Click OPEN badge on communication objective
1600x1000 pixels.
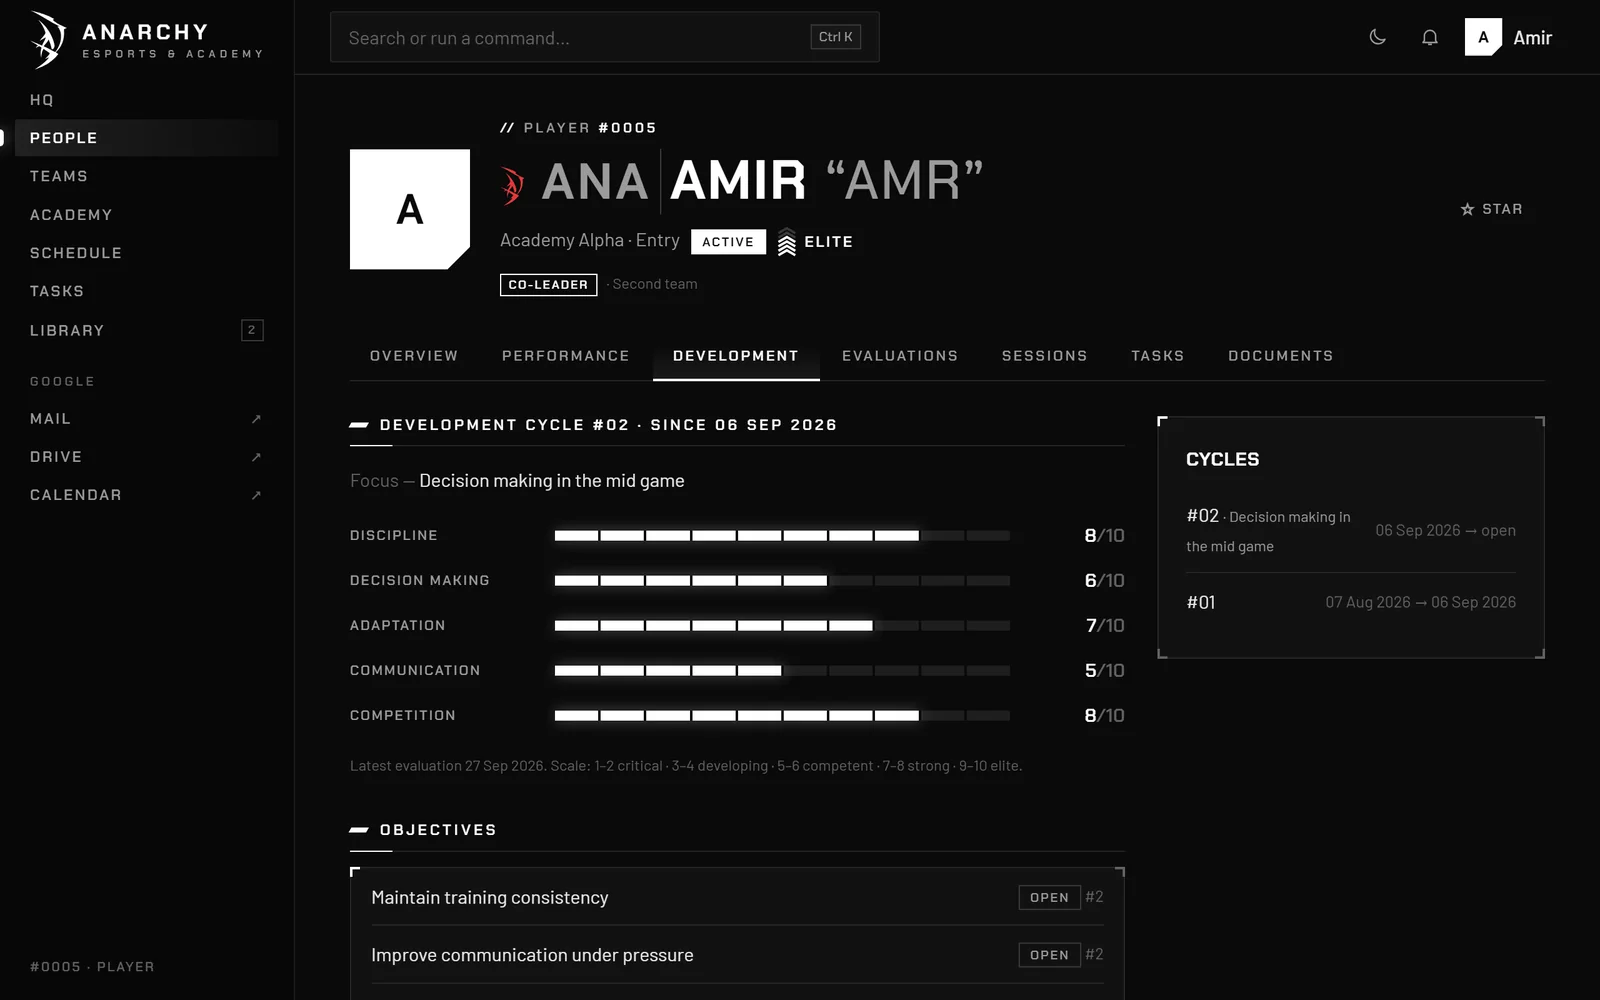(1049, 955)
